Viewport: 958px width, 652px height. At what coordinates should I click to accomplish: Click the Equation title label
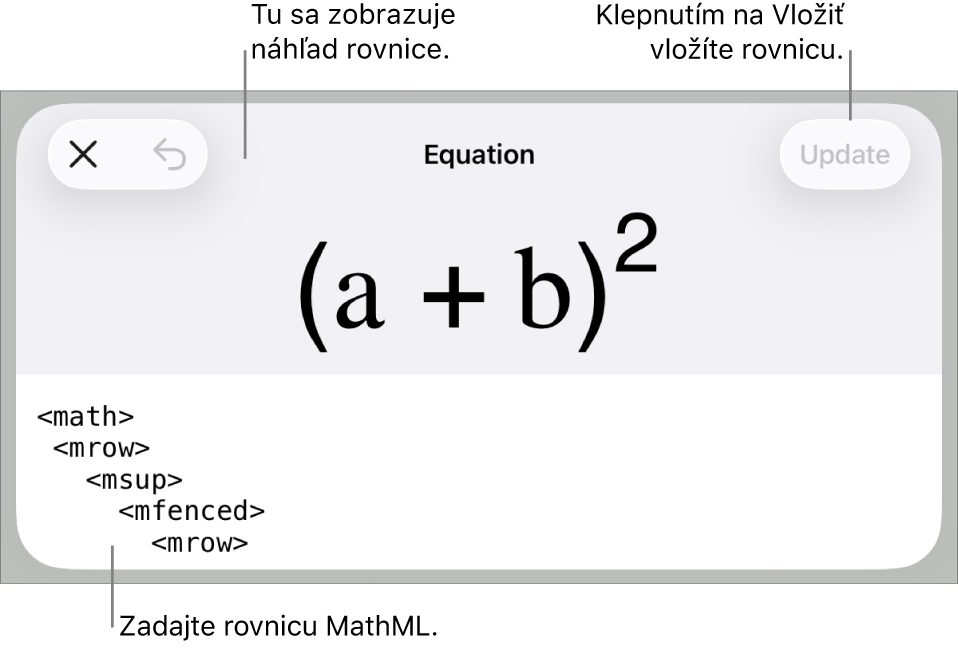point(479,155)
